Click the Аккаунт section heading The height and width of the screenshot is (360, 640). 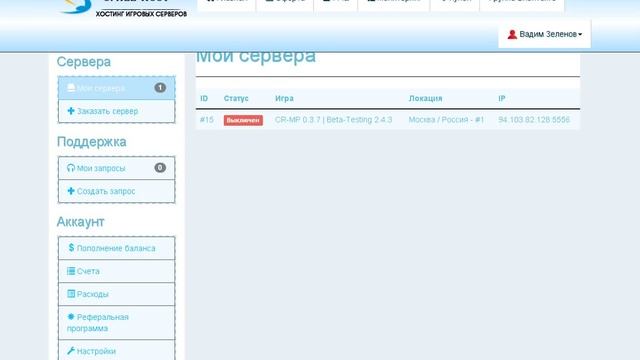80,222
